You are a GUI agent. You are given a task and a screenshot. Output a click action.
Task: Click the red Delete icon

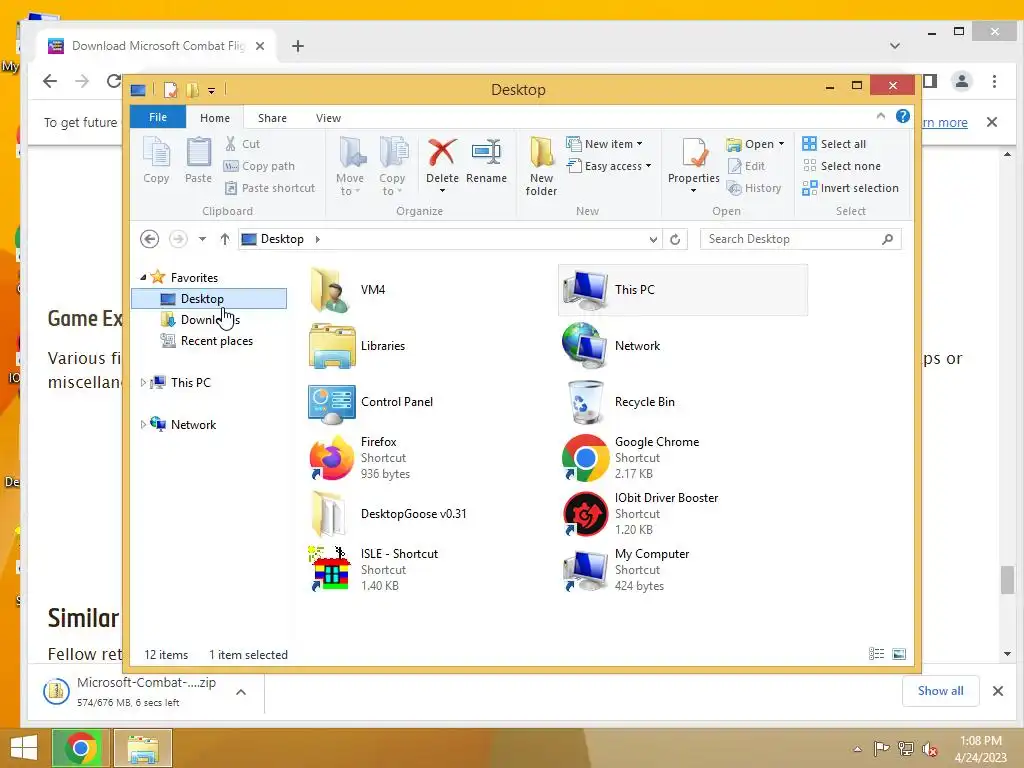tap(442, 152)
